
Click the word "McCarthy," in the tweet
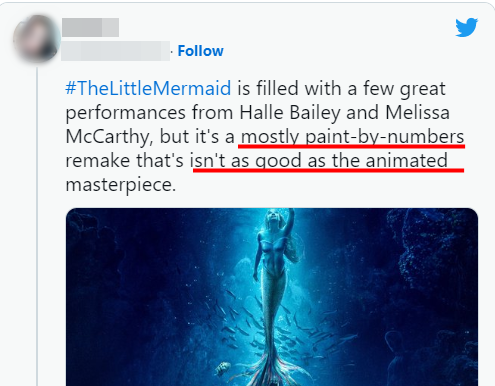(109, 137)
